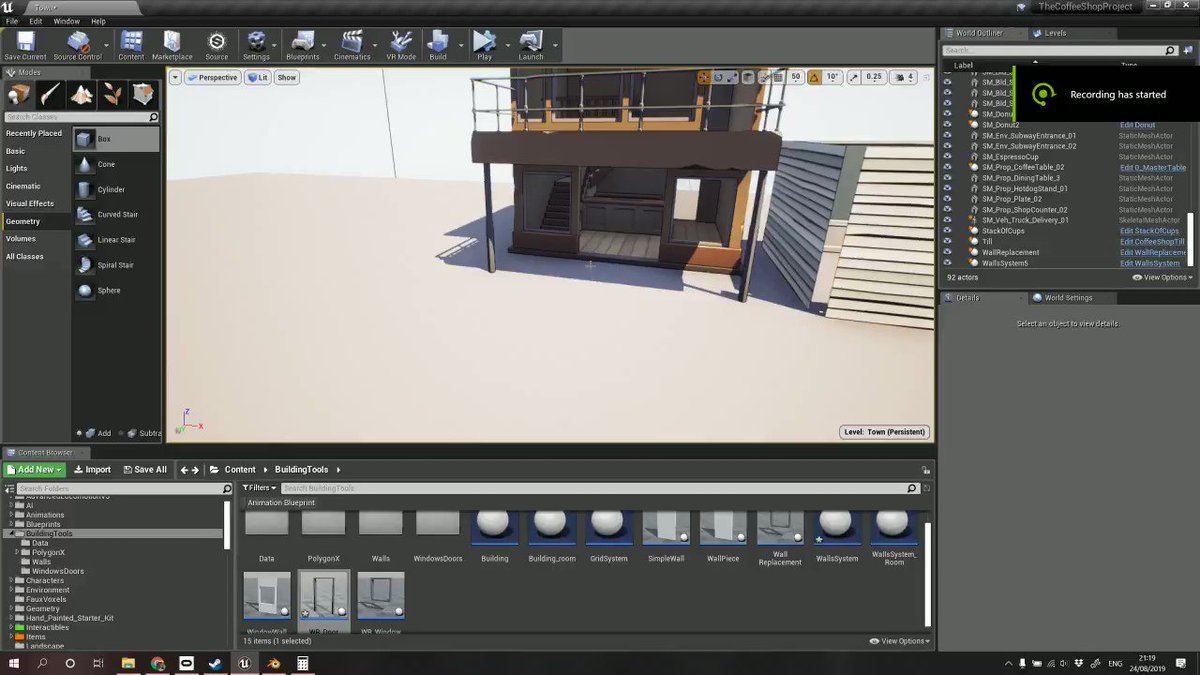1200x675 pixels.
Task: Toggle visibility of SM_EspressoCup actor
Action: point(948,157)
